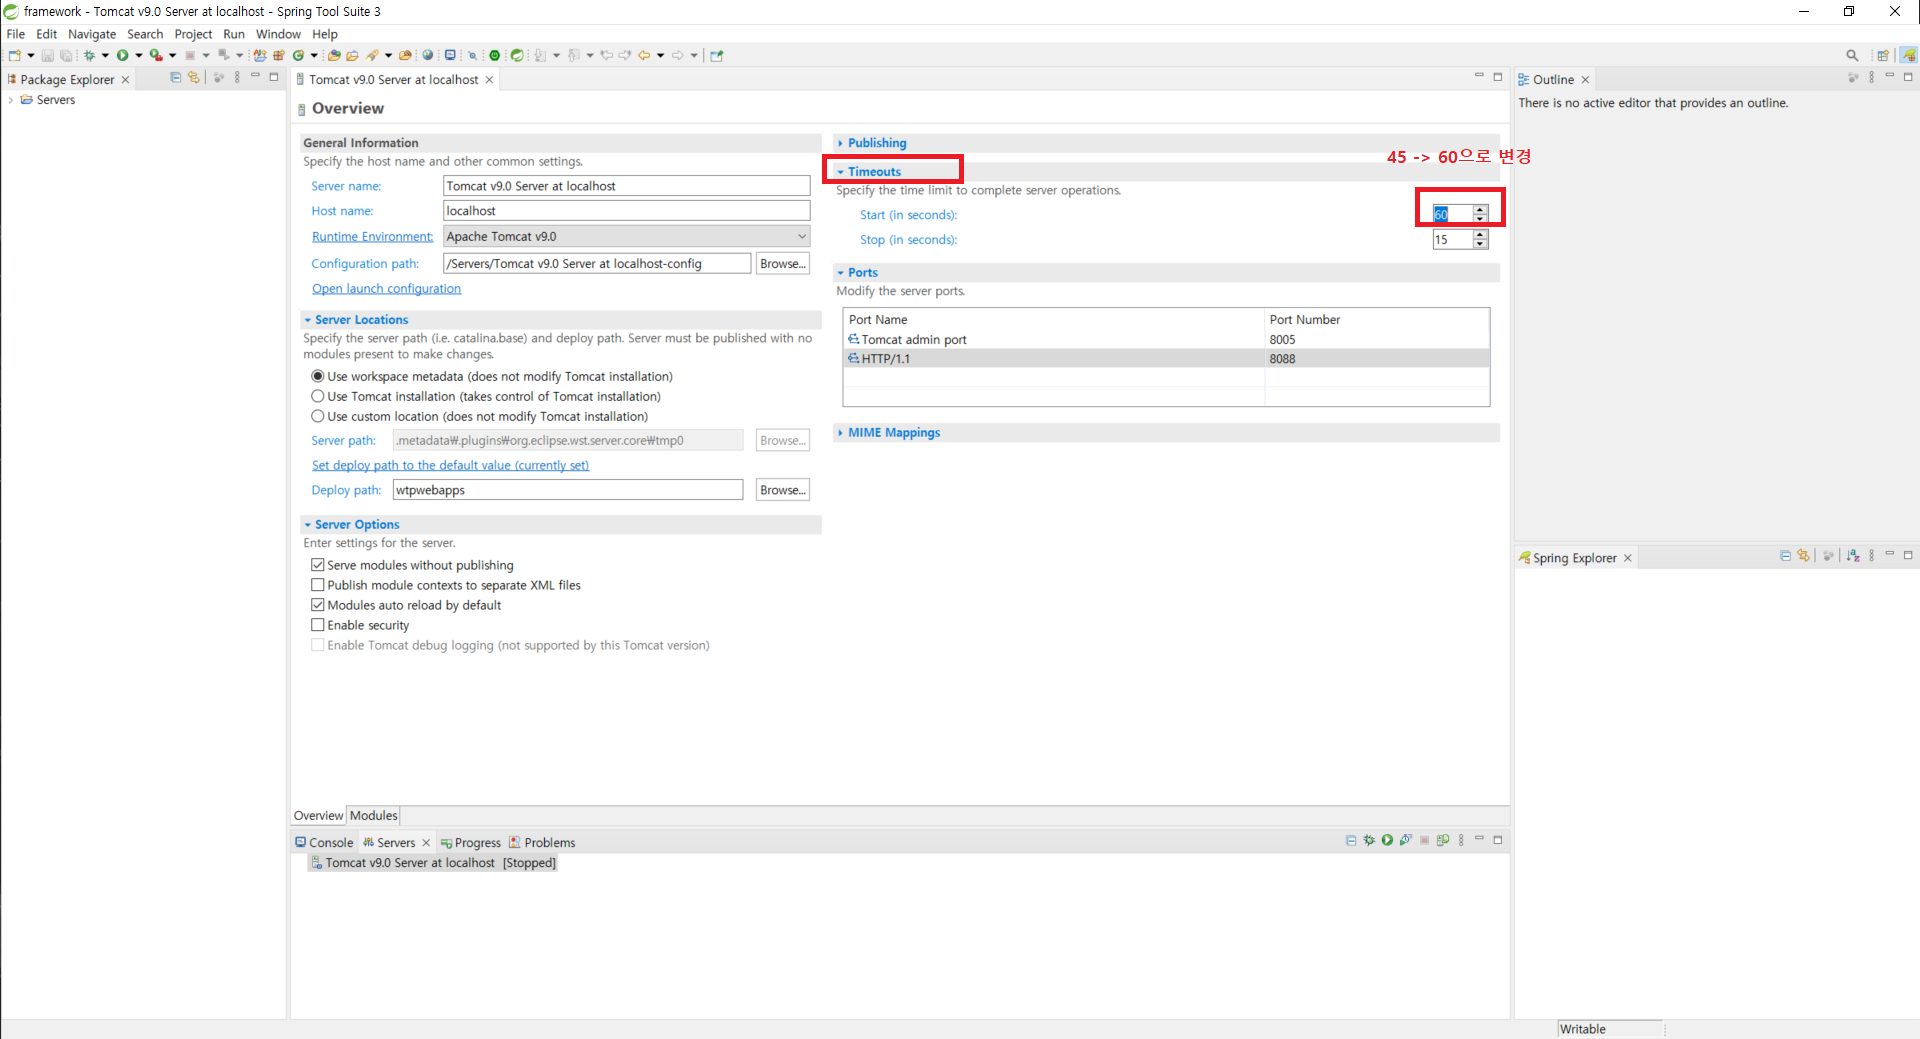
Task: Select the HTTP/1.1 port row
Action: pos(1166,359)
